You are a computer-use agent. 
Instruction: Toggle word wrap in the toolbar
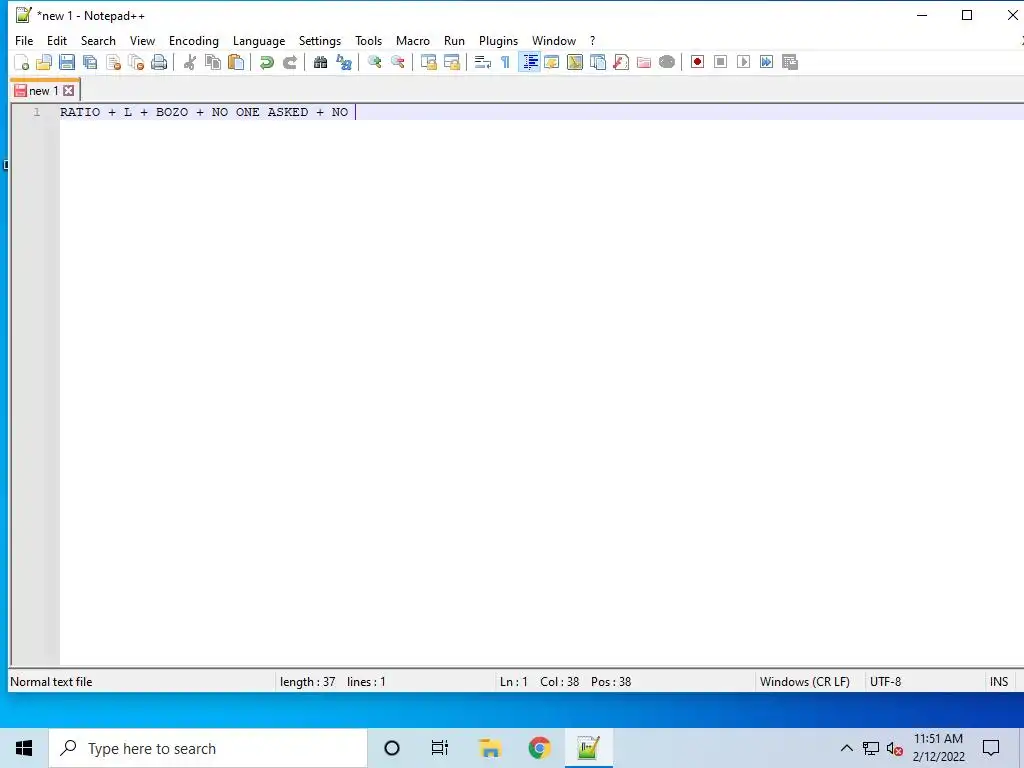click(483, 62)
